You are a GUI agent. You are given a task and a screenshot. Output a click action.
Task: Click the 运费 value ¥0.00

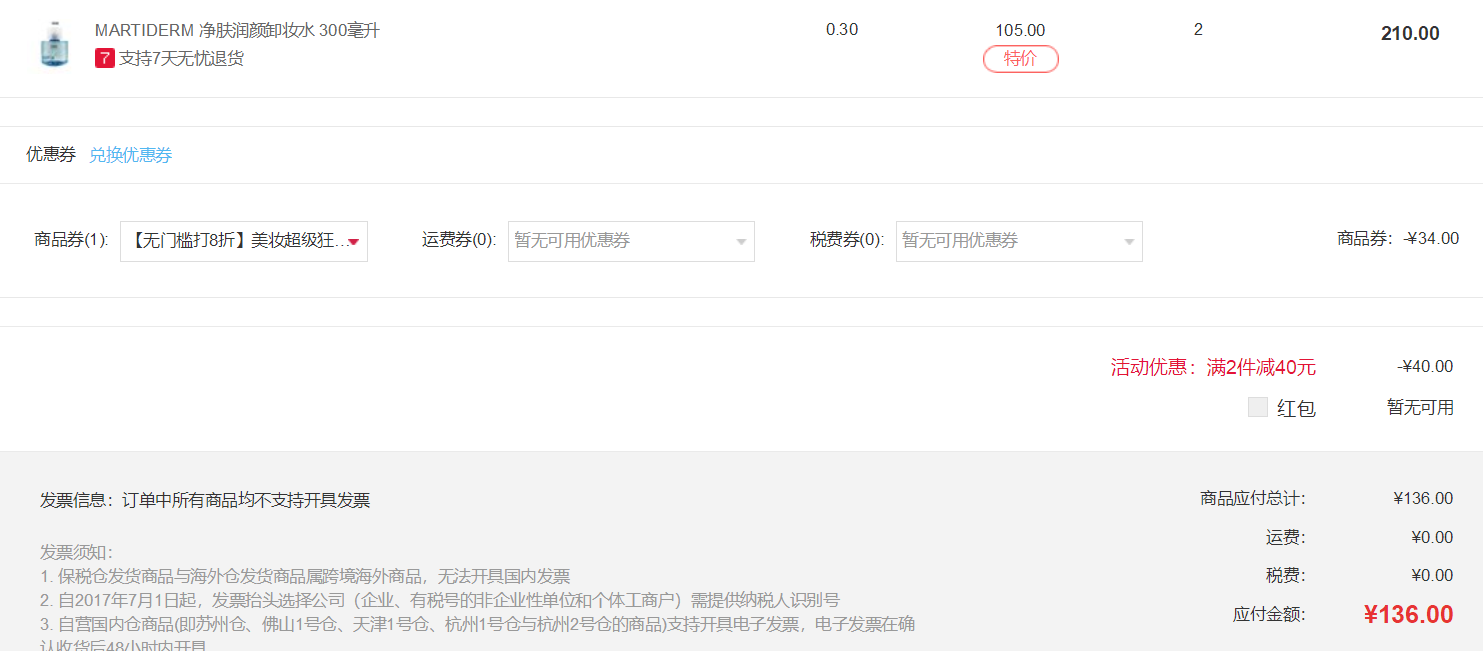1432,537
